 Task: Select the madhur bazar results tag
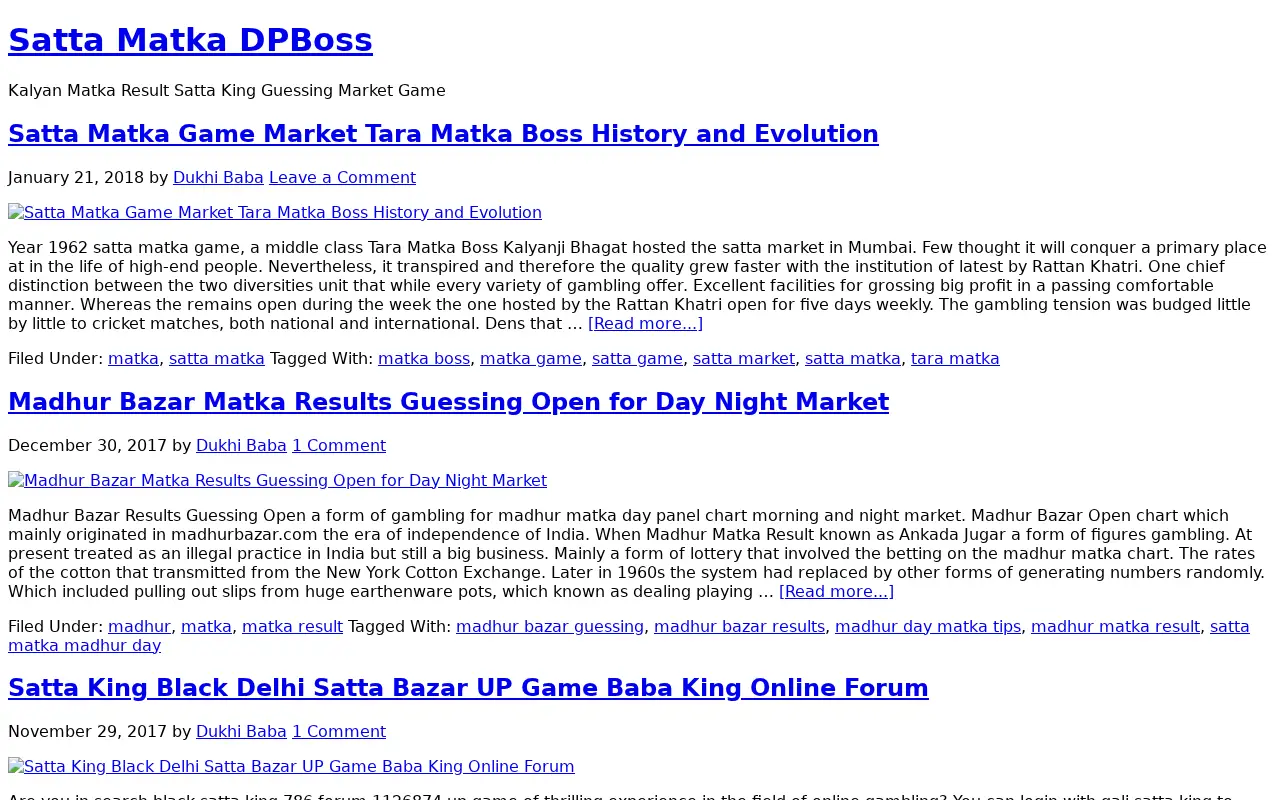[739, 626]
